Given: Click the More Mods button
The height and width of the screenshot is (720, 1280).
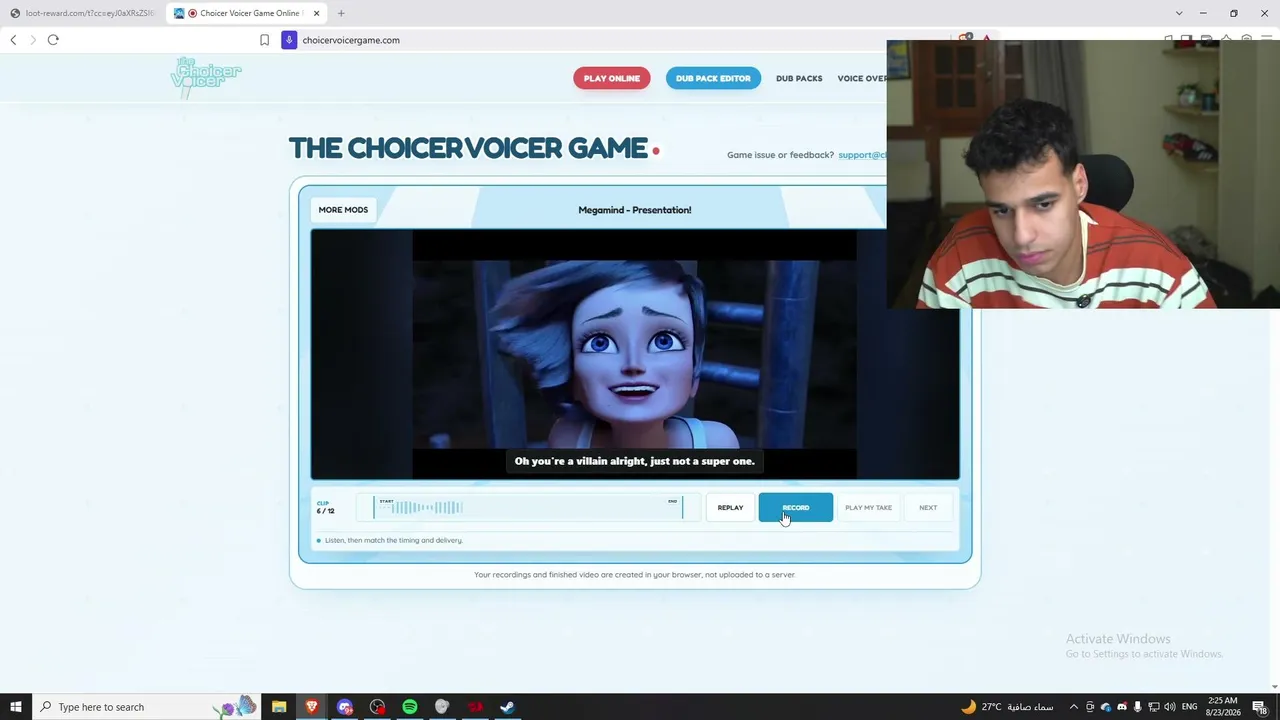Looking at the screenshot, I should [343, 210].
